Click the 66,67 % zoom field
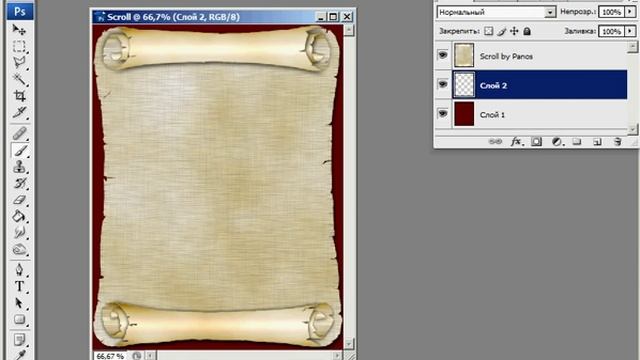 point(110,356)
